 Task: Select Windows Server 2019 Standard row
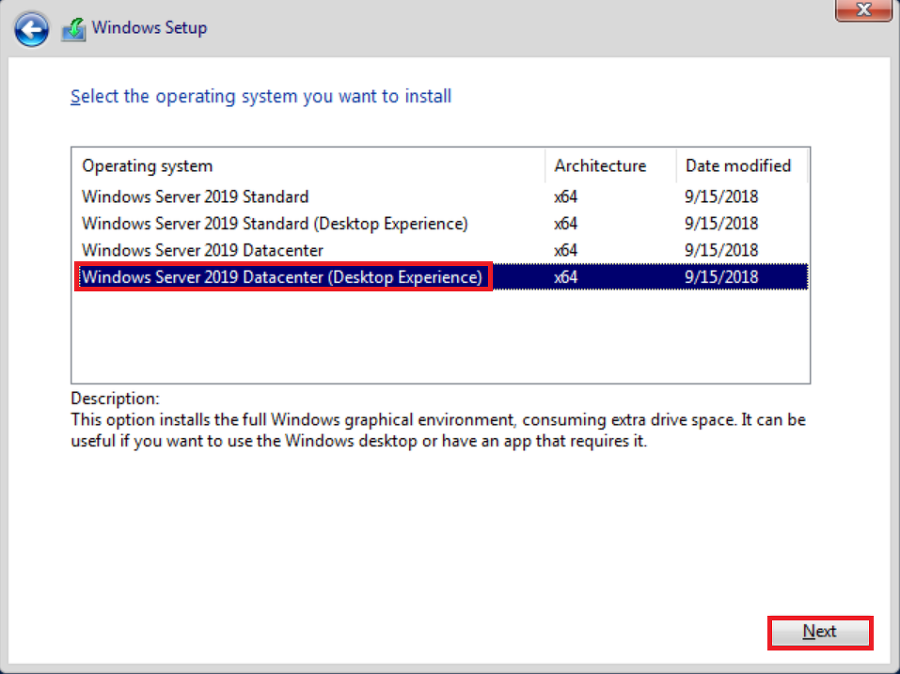pyautogui.click(x=440, y=196)
